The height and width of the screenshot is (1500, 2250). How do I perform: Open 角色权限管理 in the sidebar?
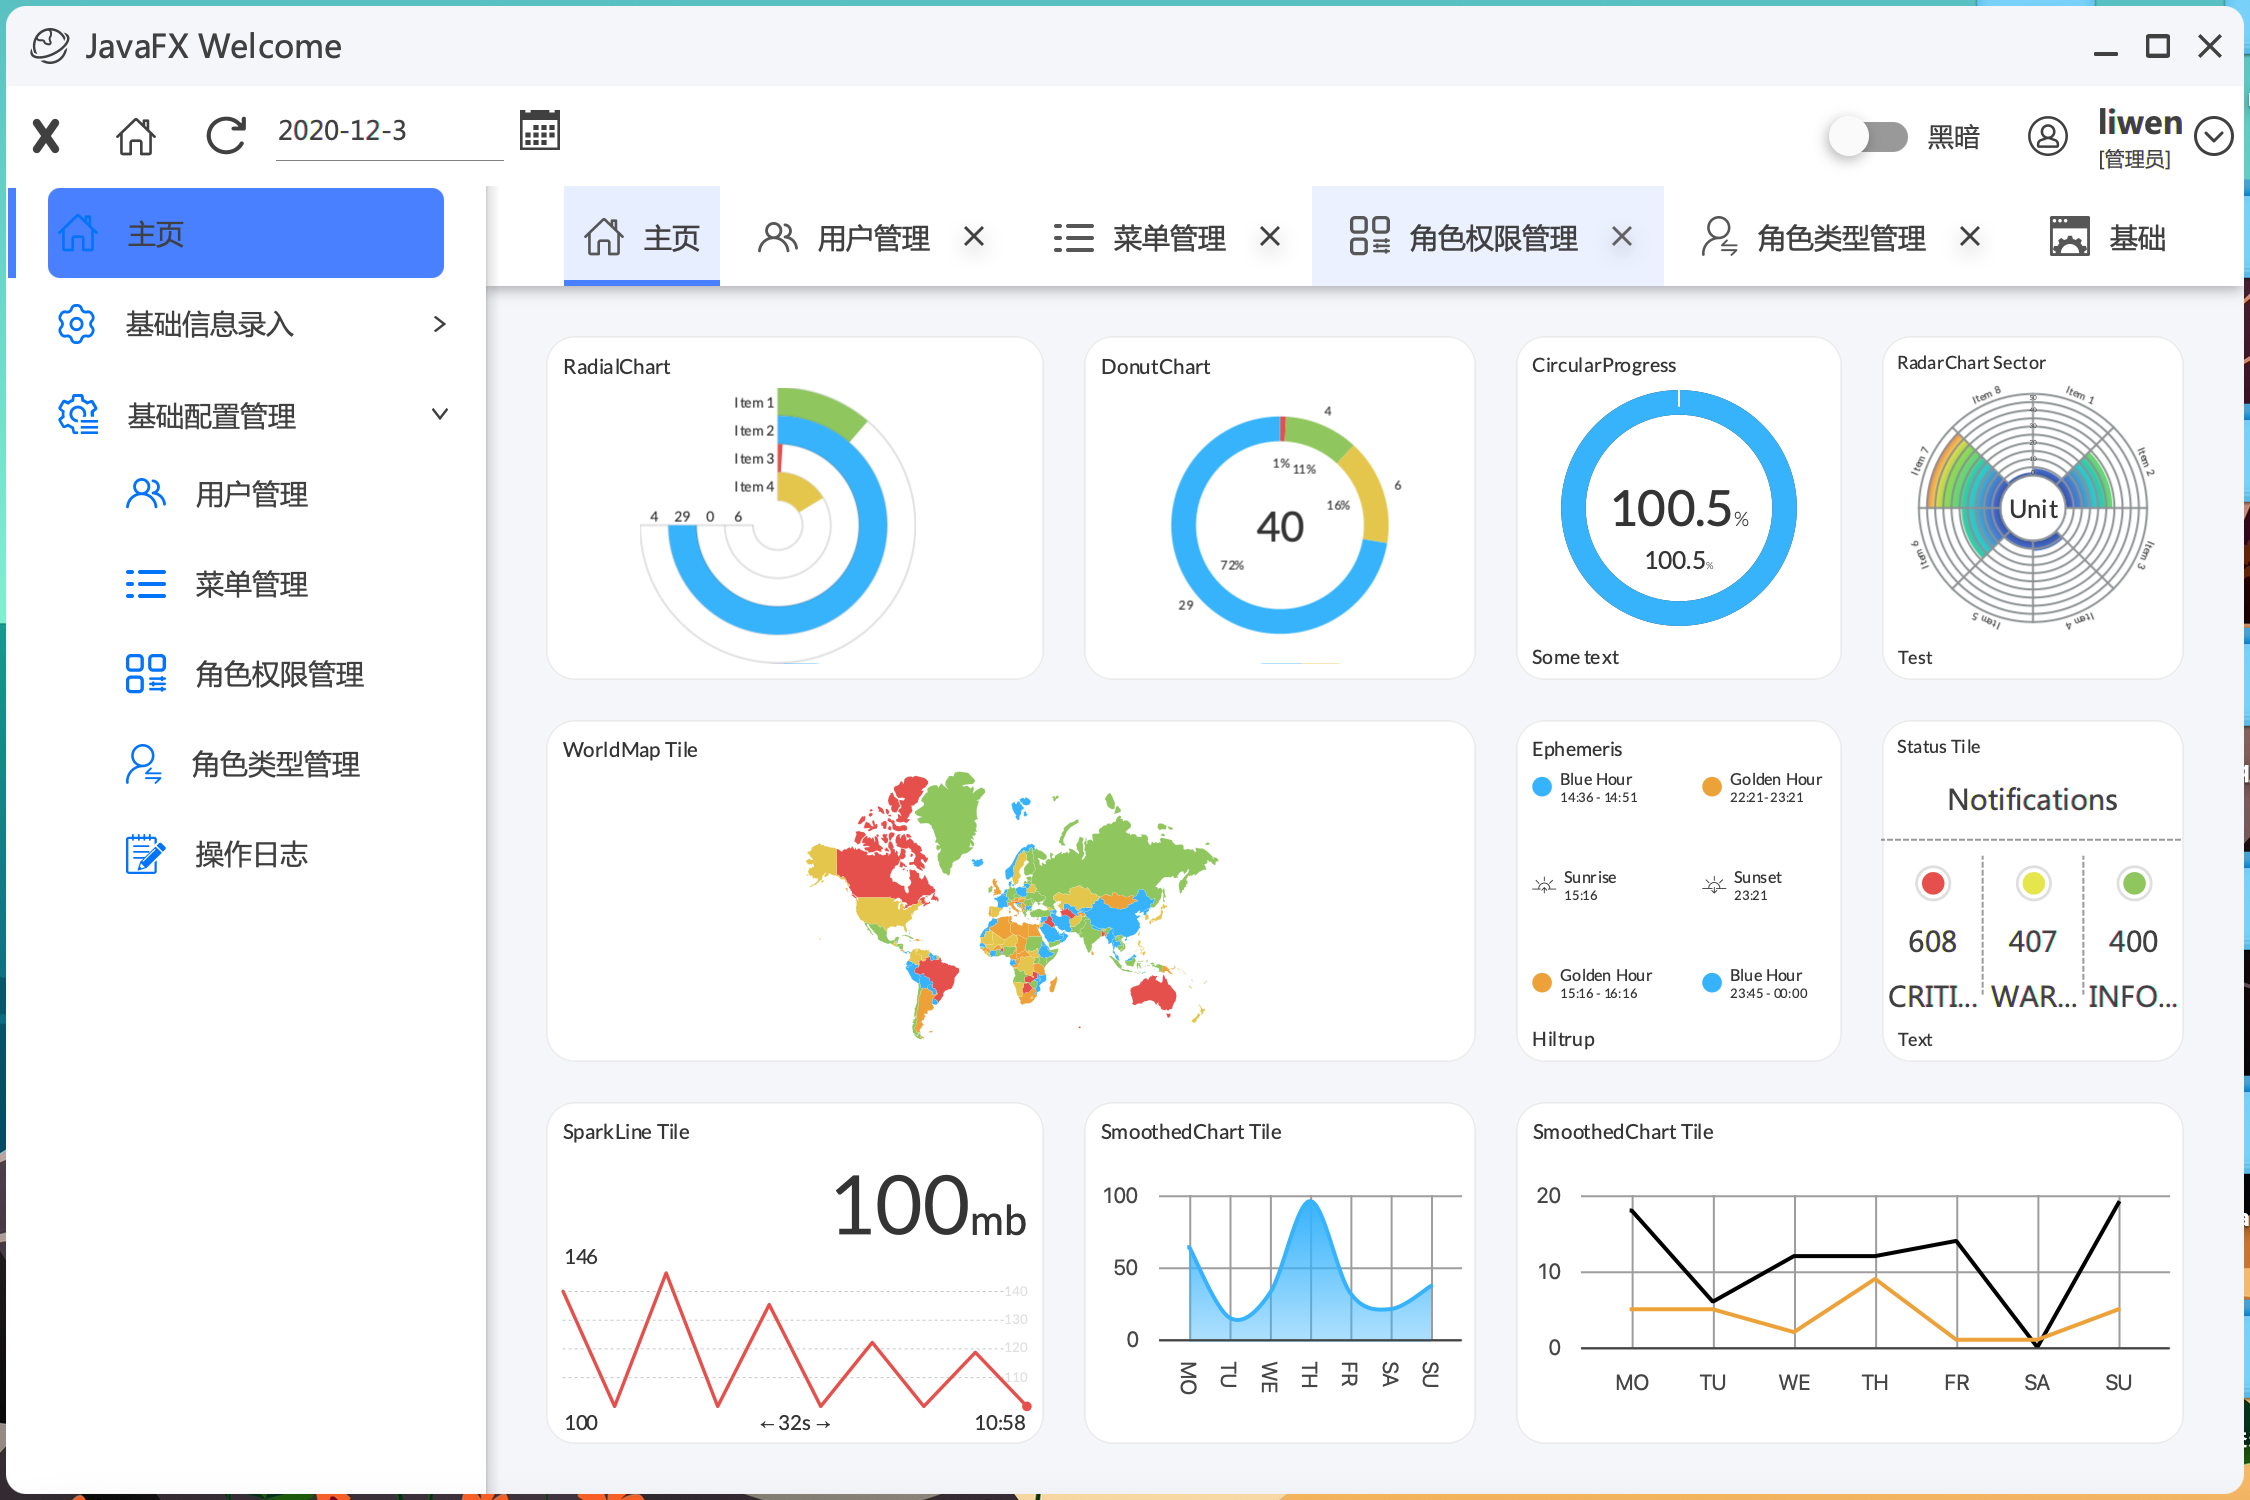click(x=278, y=674)
